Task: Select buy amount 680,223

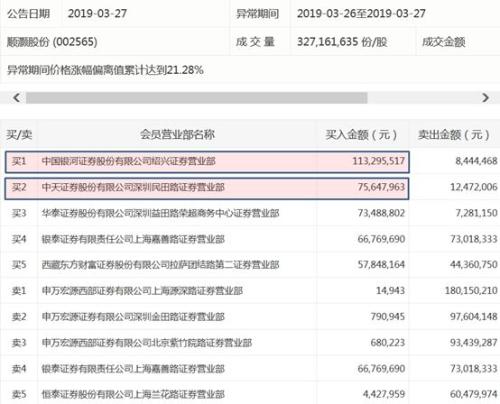Action: coord(388,343)
